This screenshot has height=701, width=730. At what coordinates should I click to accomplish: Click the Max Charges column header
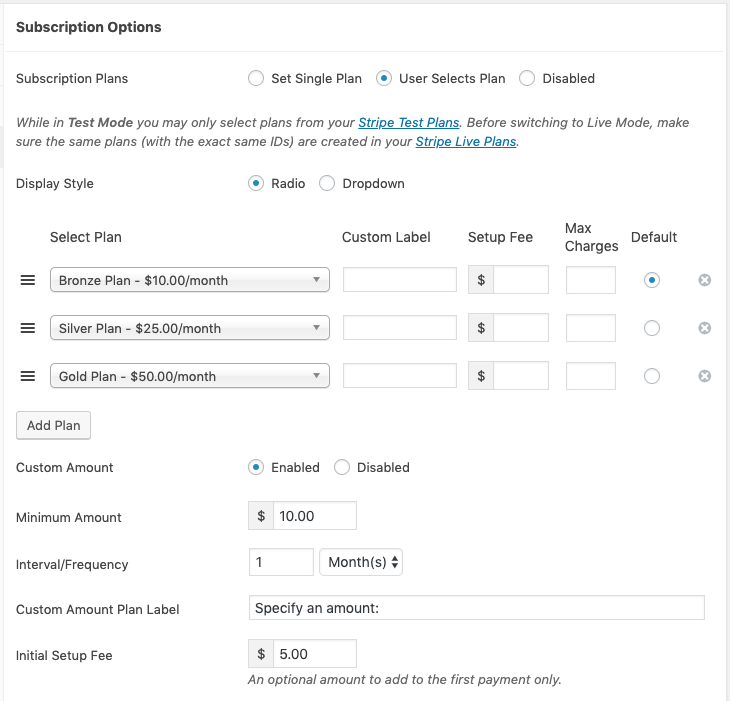[x=591, y=237]
